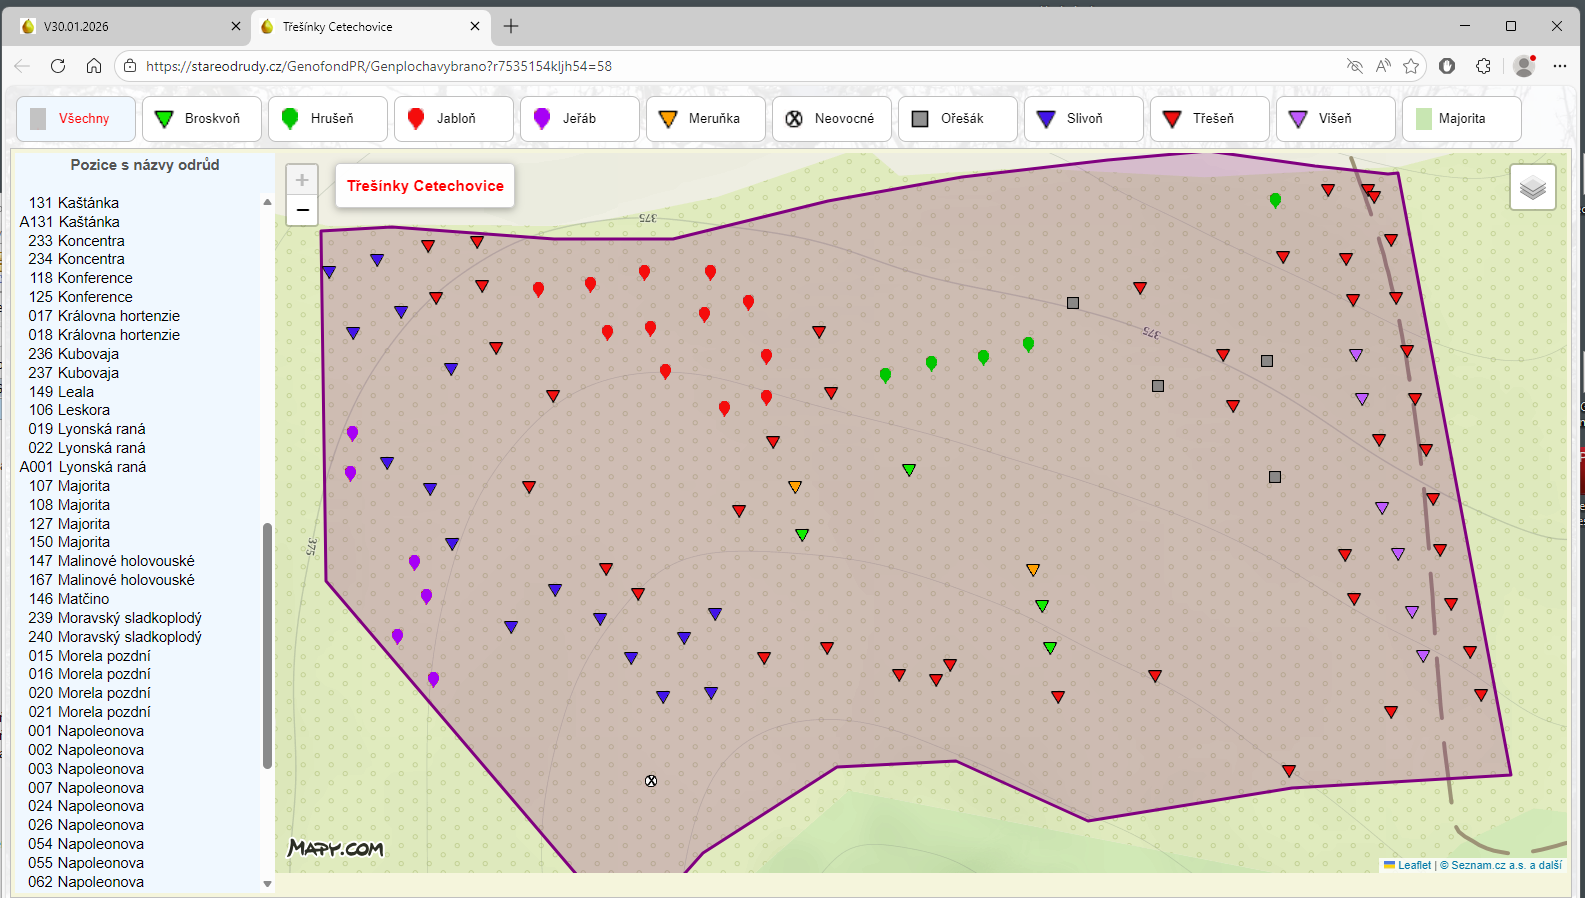1585x898 pixels.
Task: Toggle the Slivoň filter
Action: (1083, 119)
